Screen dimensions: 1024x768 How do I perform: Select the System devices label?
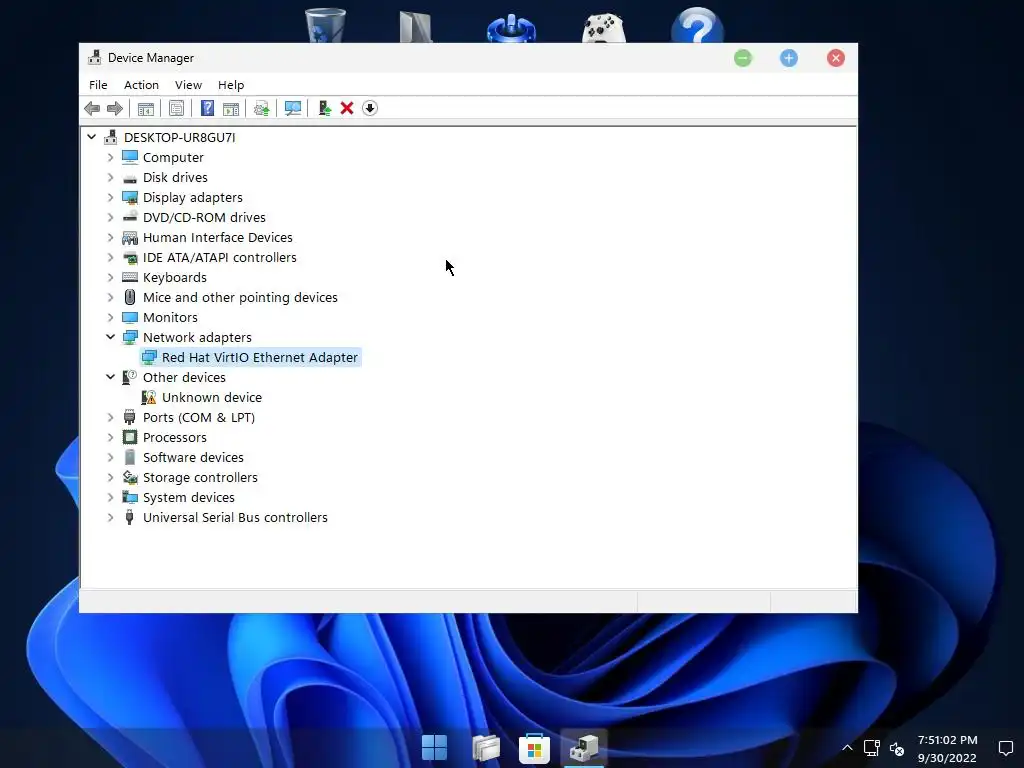click(189, 497)
